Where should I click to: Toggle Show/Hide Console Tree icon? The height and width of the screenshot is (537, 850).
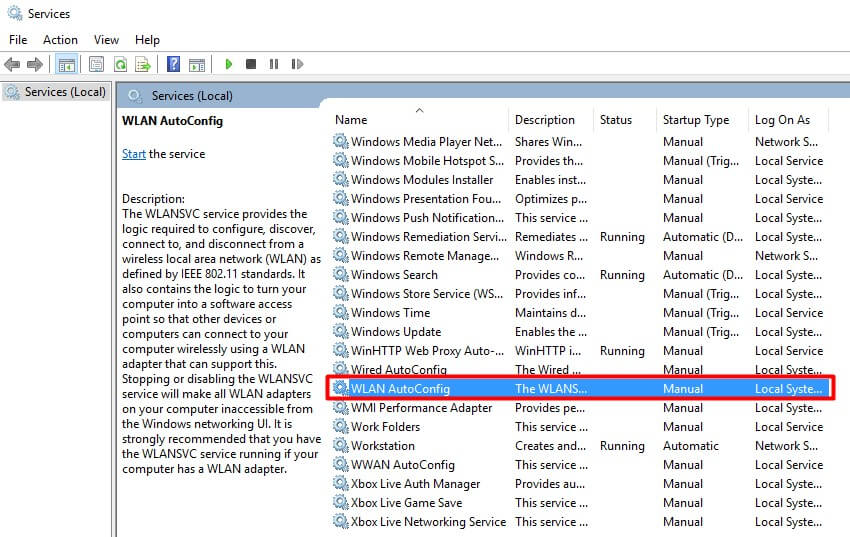(x=67, y=64)
